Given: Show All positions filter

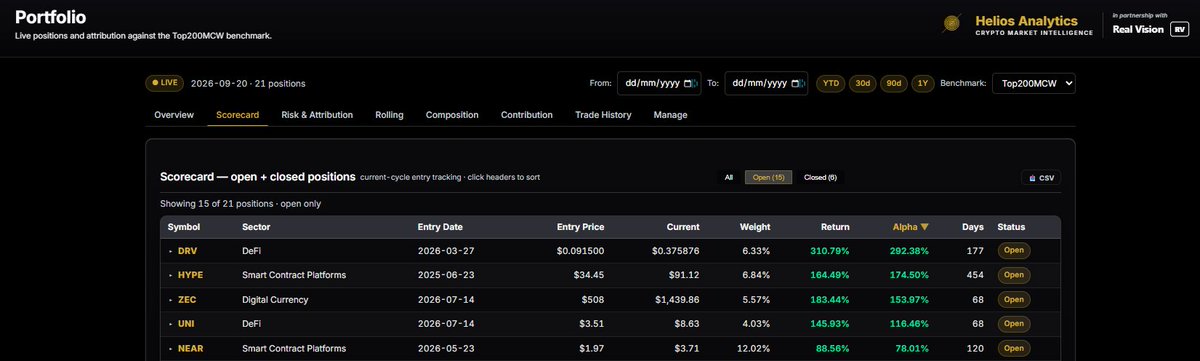Looking at the screenshot, I should (729, 177).
